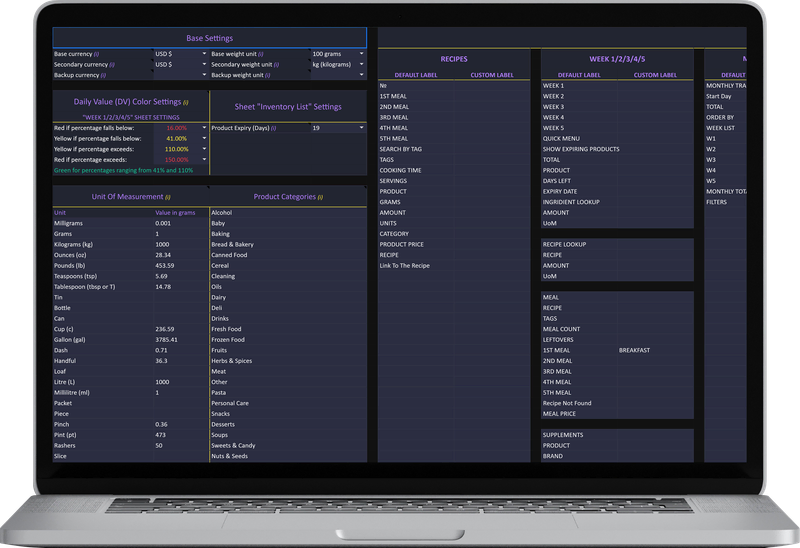Image resolution: width=800 pixels, height=548 pixels.
Task: Open the Base weight unit dropdown arrow
Action: point(361,54)
